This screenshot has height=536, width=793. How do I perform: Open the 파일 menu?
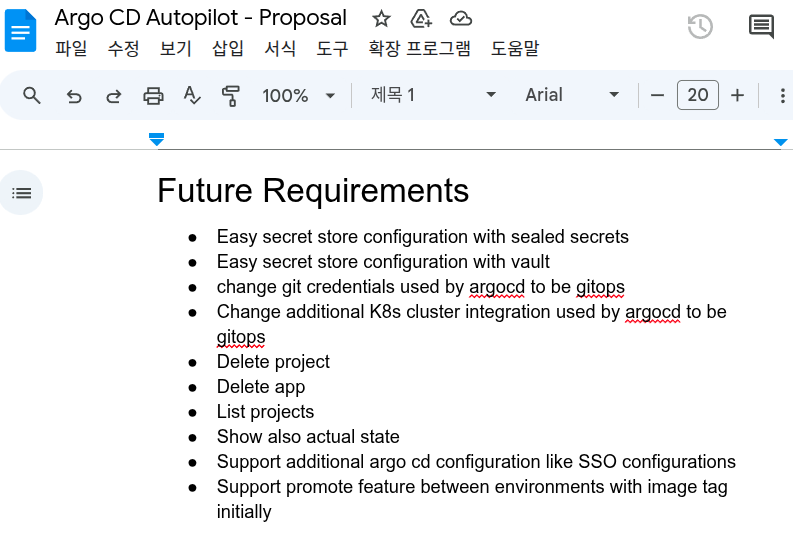point(71,49)
